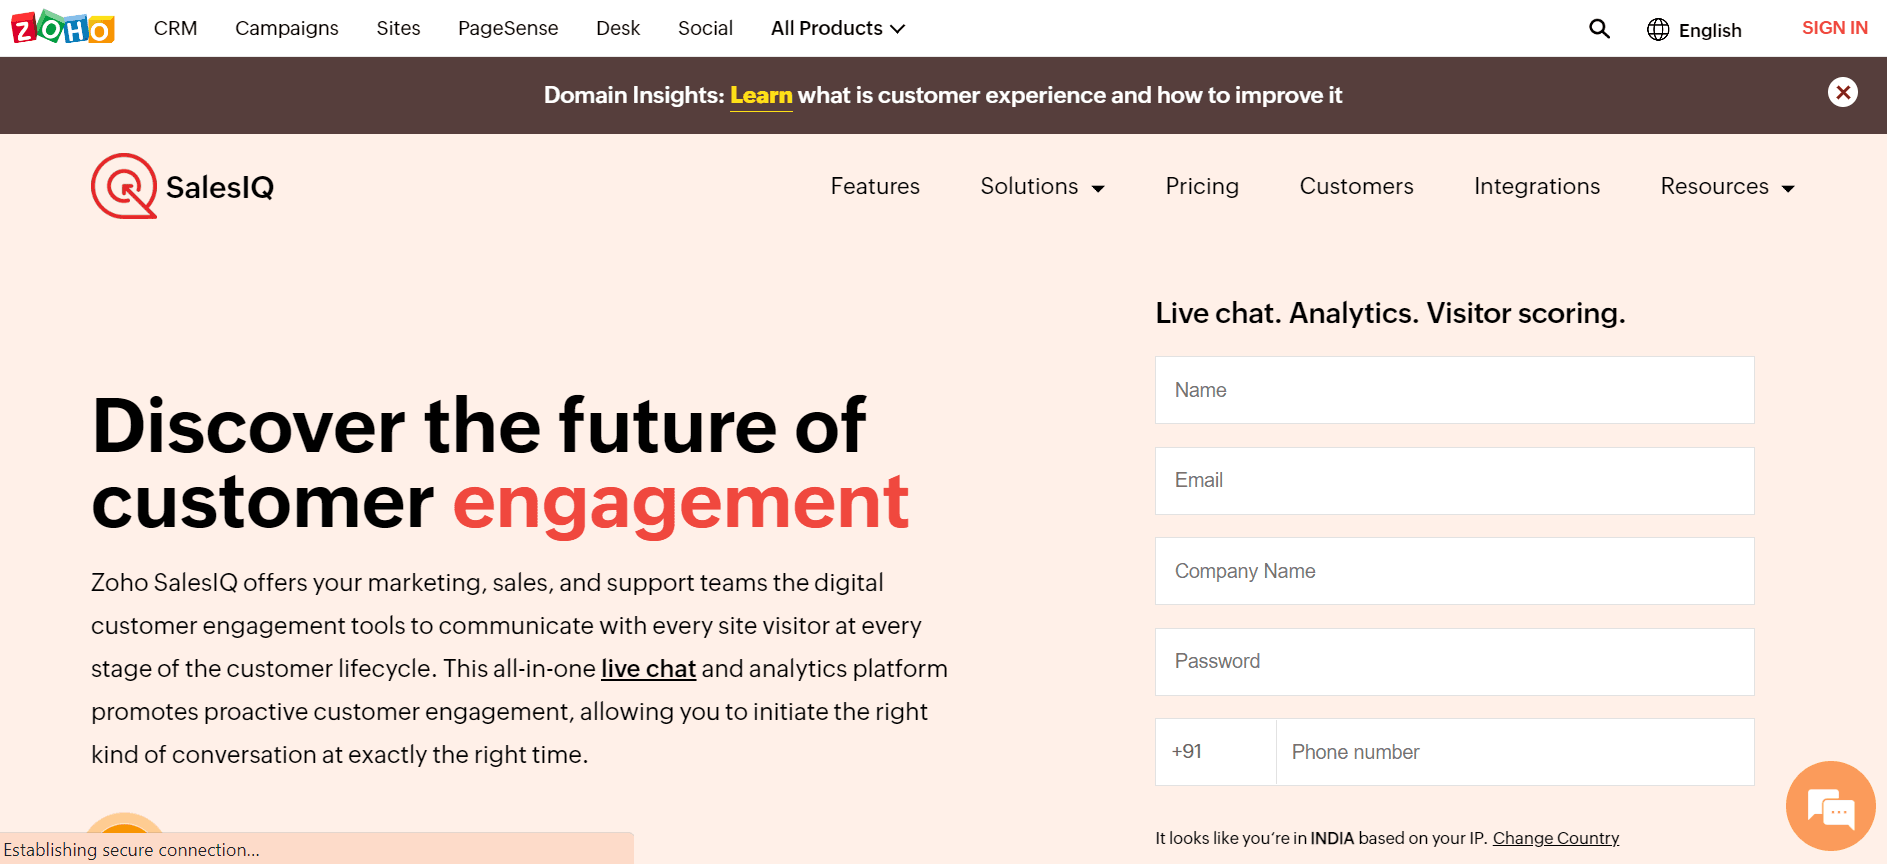
Task: Click the Zoho logo
Action: point(62,27)
